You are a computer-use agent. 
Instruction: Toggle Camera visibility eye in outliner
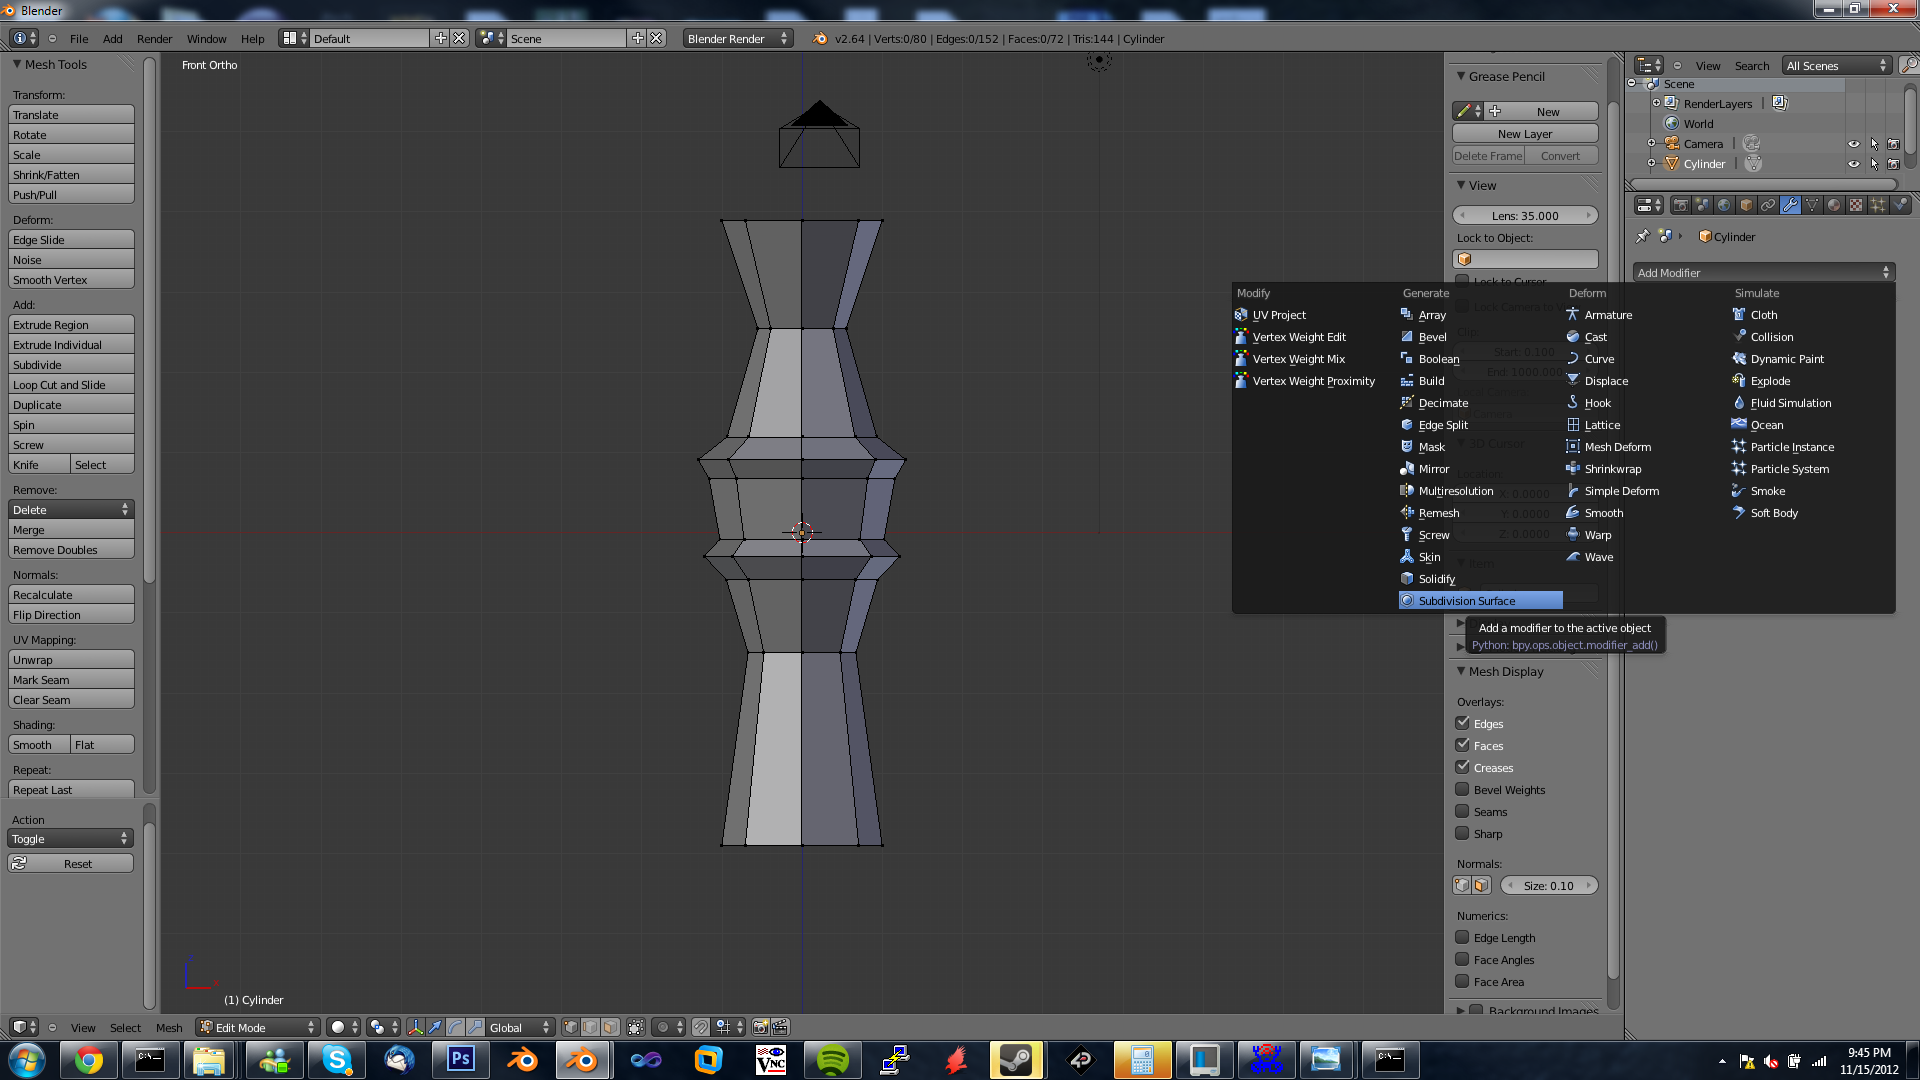[1853, 144]
